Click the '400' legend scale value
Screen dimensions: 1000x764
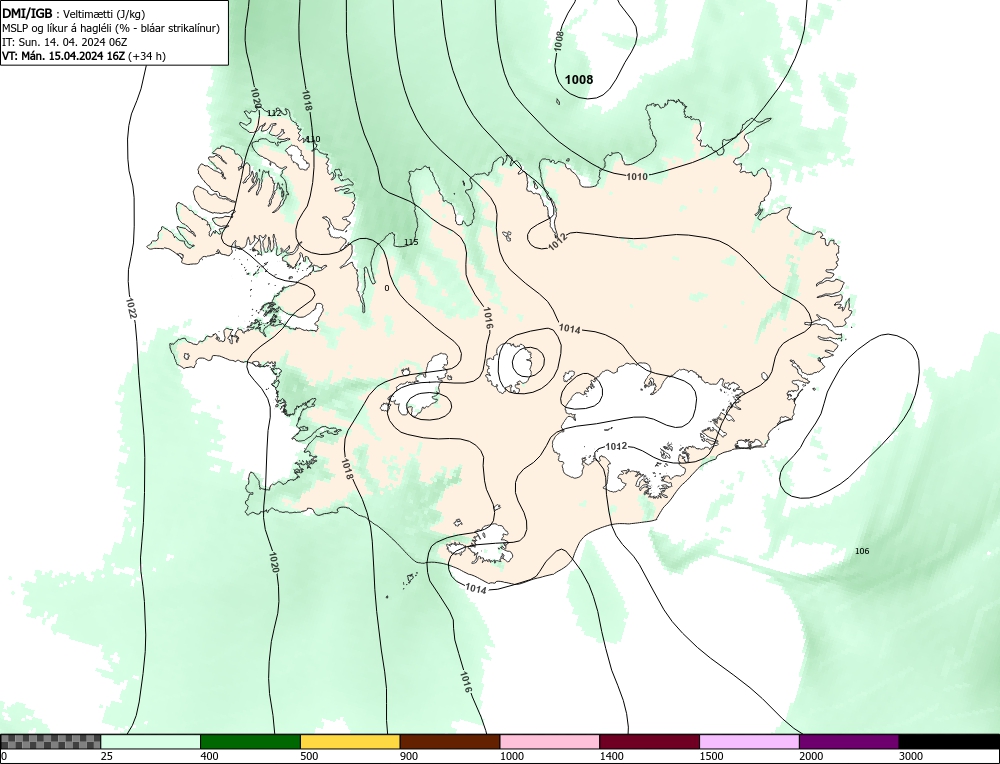[209, 756]
